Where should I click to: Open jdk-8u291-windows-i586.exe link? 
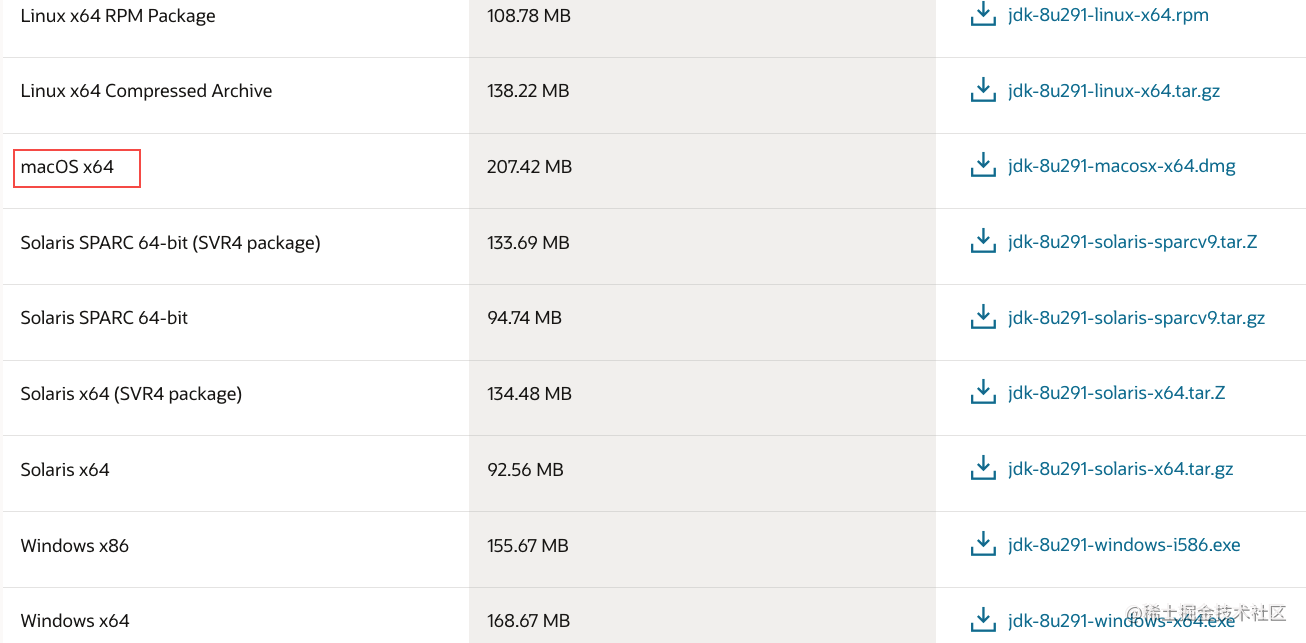(1124, 545)
